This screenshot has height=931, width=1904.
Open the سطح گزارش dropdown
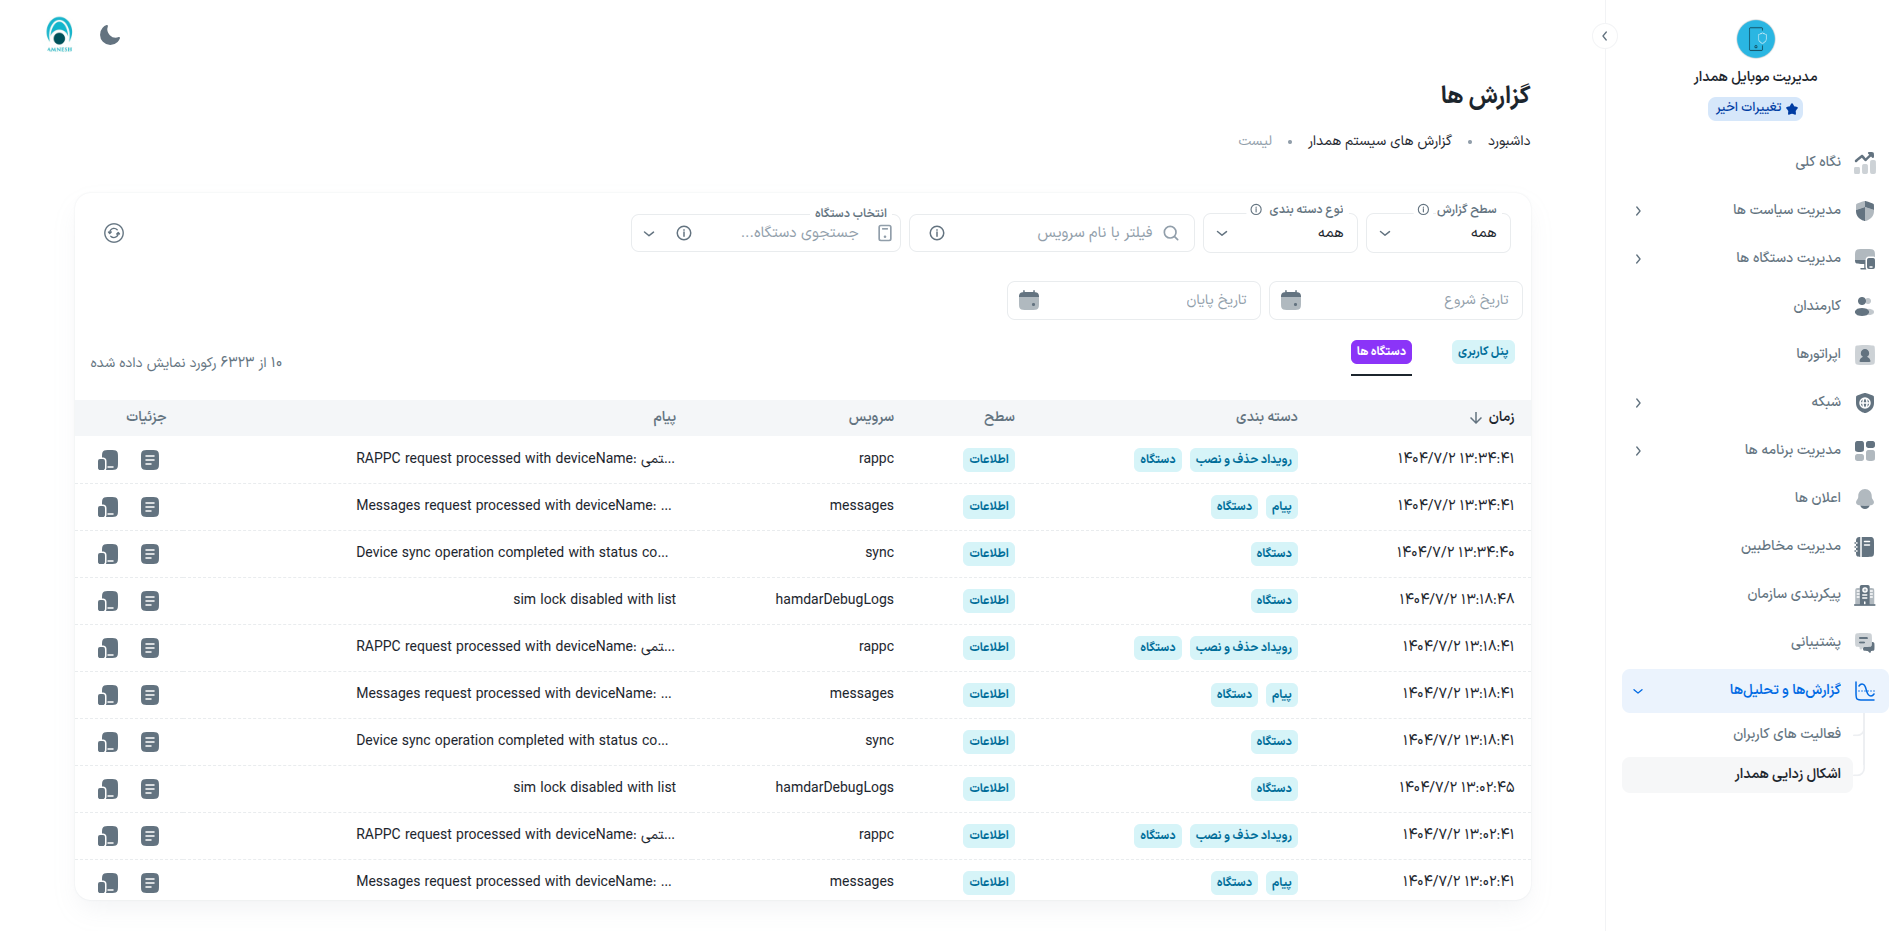[x=1437, y=233]
